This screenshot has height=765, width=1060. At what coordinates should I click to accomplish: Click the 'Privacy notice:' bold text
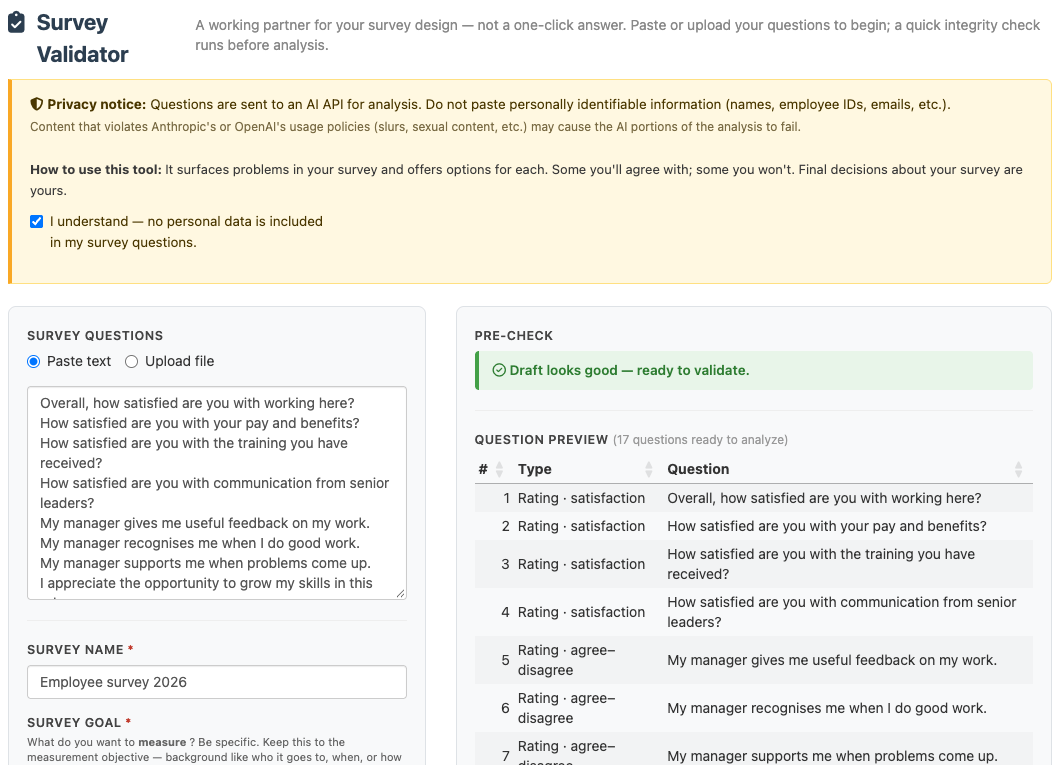(x=97, y=104)
